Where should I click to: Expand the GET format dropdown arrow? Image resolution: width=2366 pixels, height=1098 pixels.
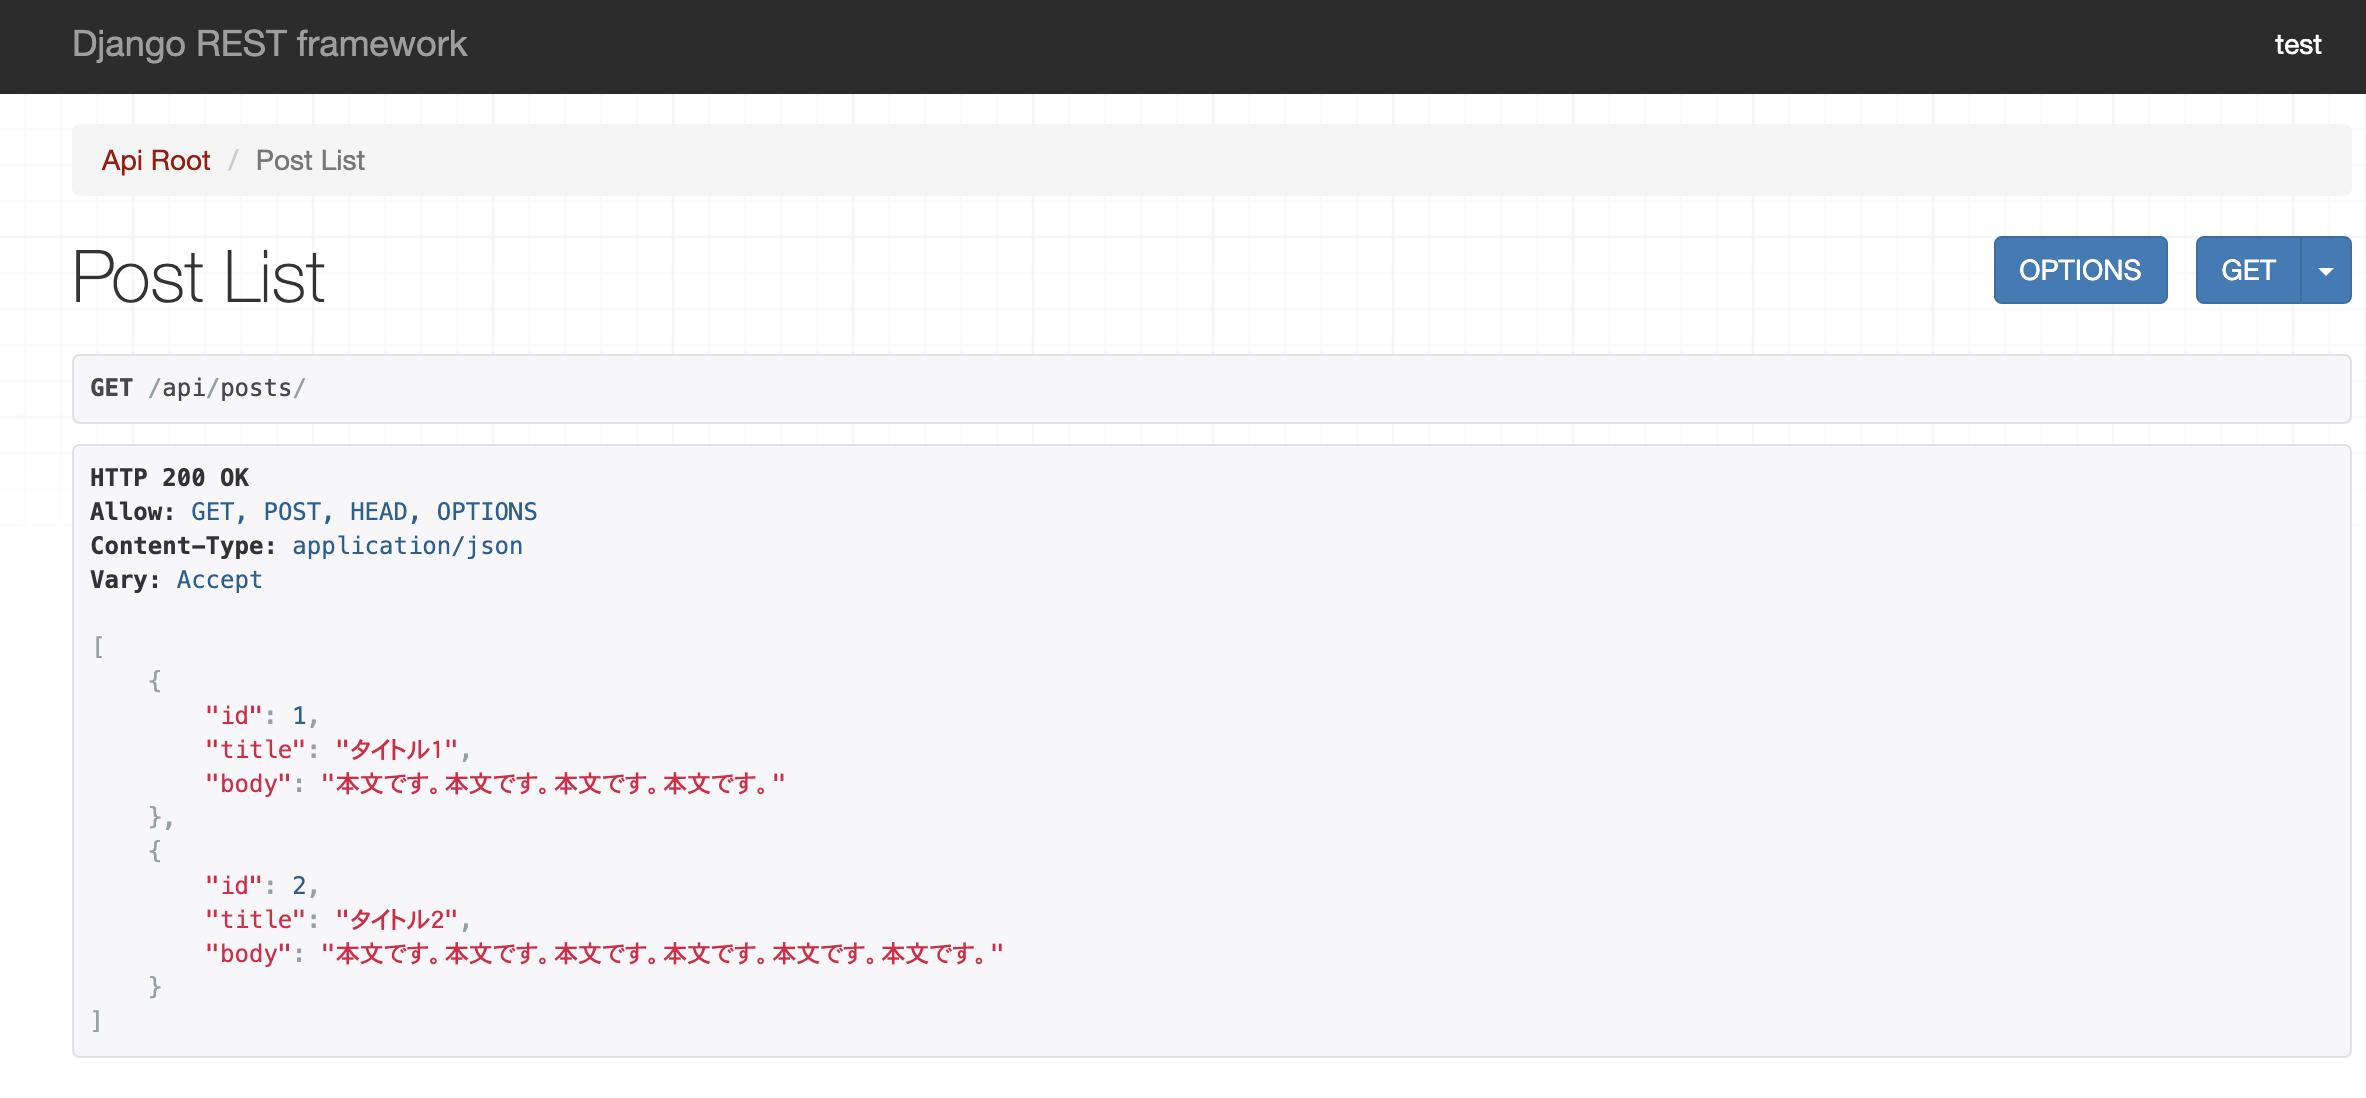point(2326,269)
